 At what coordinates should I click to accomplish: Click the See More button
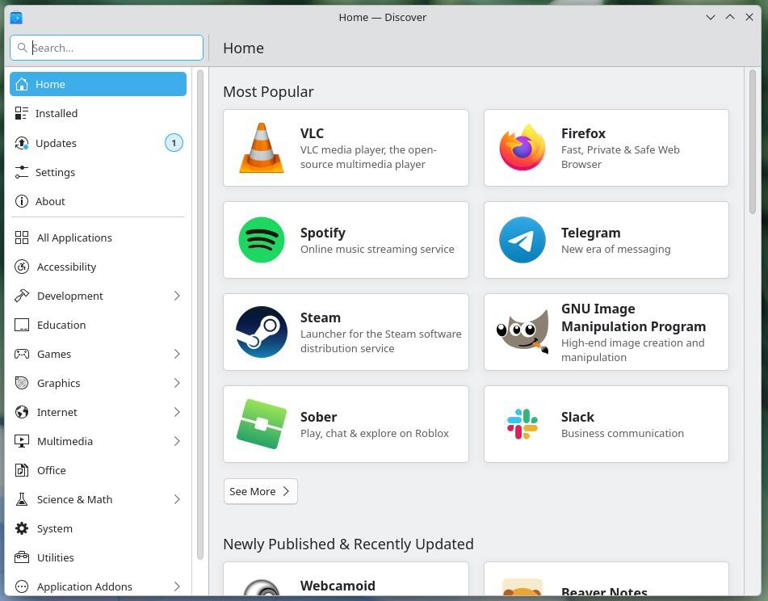[260, 491]
